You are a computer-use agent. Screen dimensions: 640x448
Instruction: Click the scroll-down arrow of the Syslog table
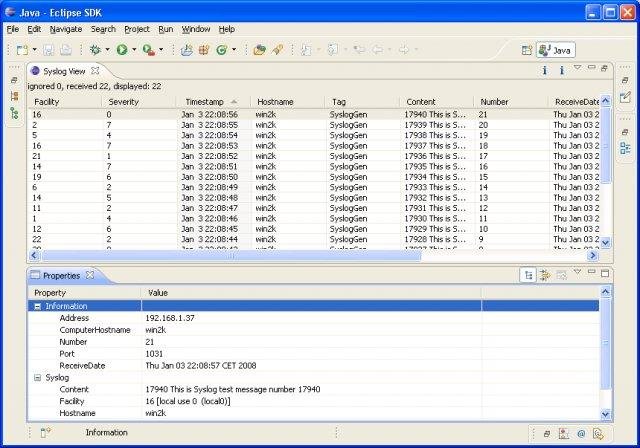click(x=605, y=242)
